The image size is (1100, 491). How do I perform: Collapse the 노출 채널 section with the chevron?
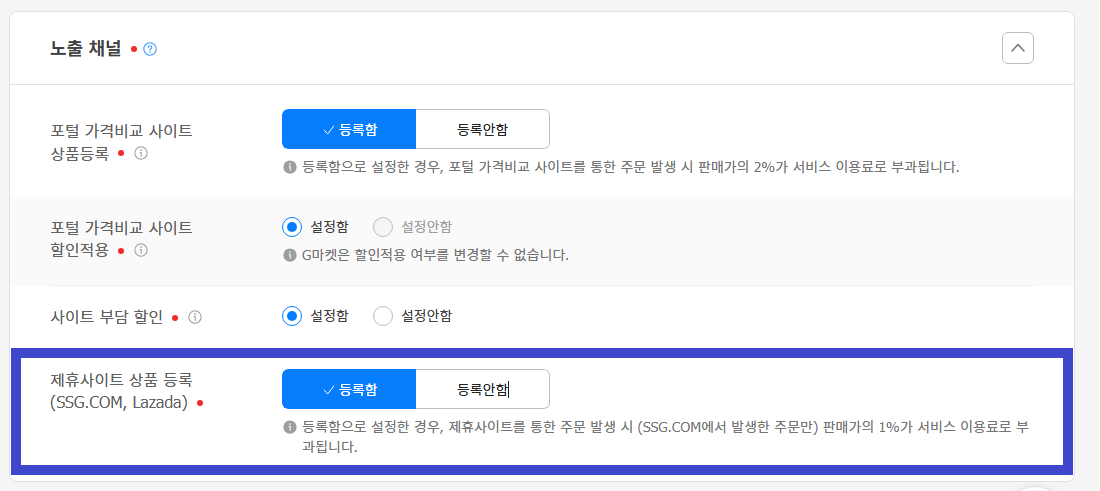coord(1017,47)
